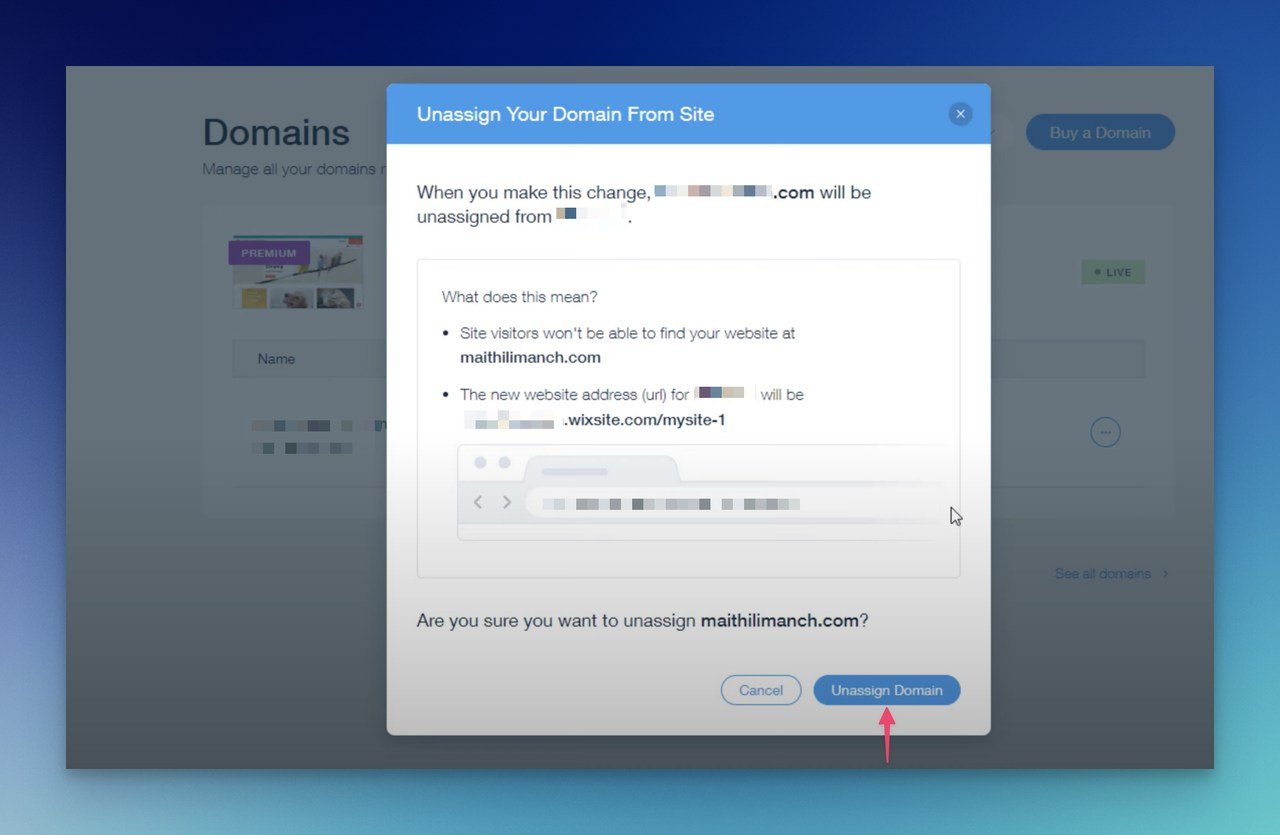Click the premium site thumbnail preview
Viewport: 1280px width, 835px height.
[298, 273]
